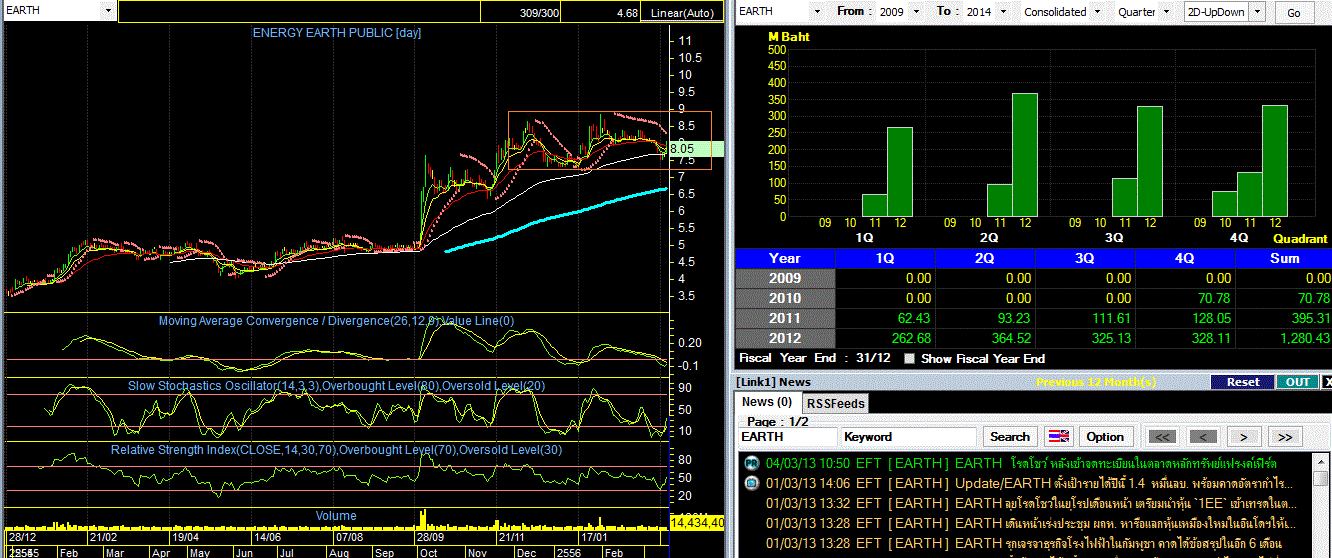Open the 2D-UpDown chart style dropdown
1332x558 pixels.
point(1257,12)
